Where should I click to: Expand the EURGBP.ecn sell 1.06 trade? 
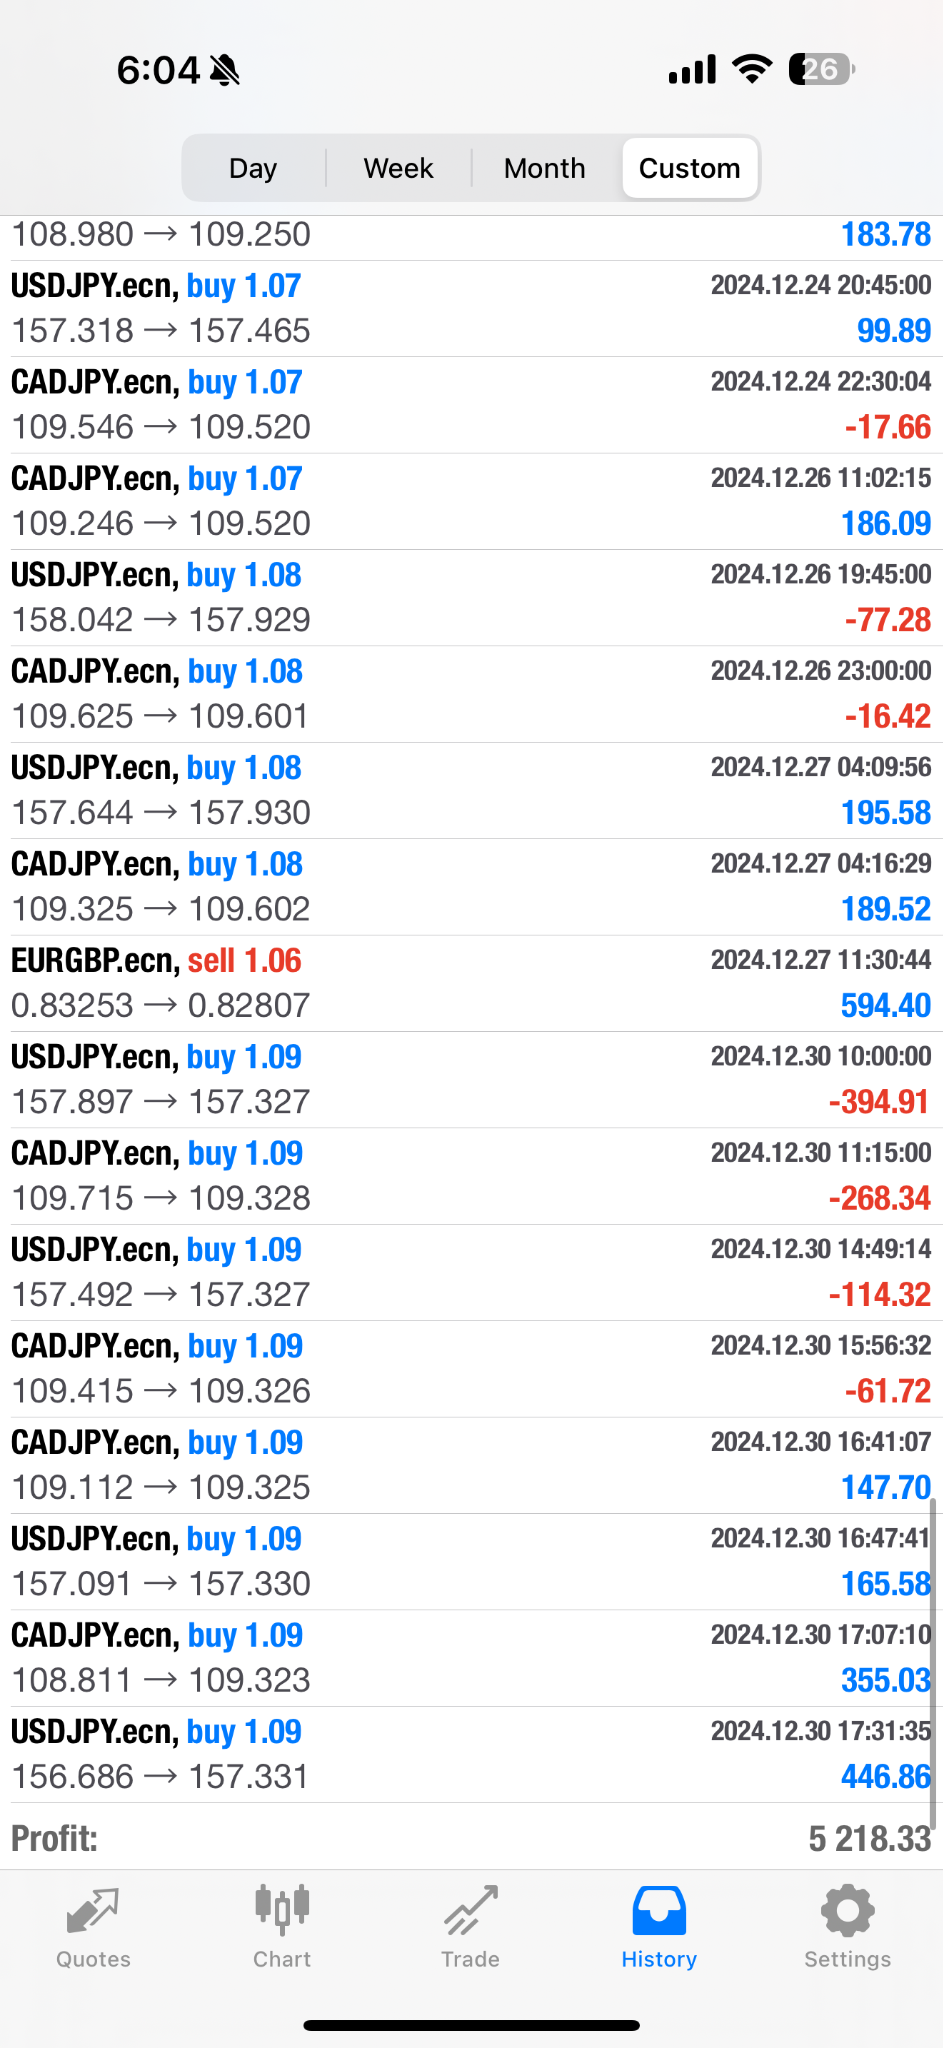coord(470,983)
